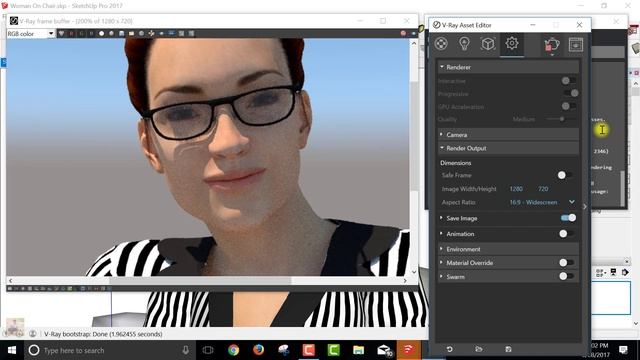Open the Materials tab in Asset Editor
The image size is (640, 360).
tap(441, 43)
